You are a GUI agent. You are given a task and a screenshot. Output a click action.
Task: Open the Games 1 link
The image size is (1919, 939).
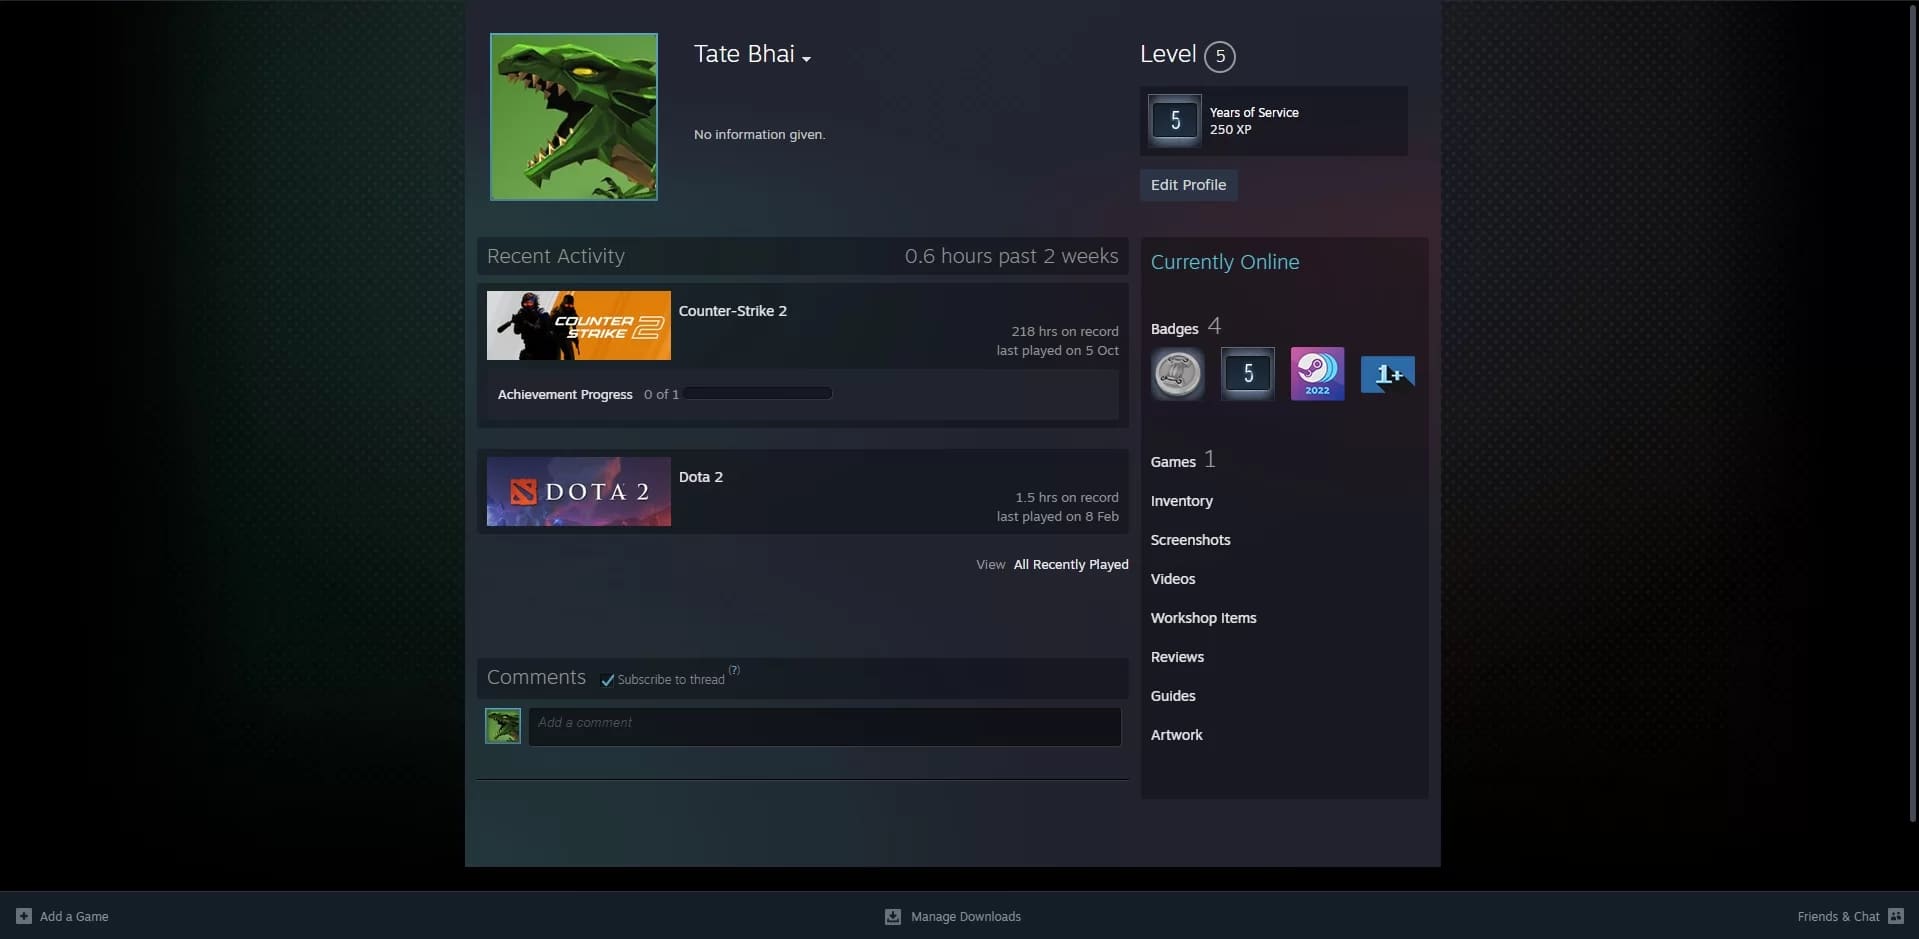(1183, 460)
